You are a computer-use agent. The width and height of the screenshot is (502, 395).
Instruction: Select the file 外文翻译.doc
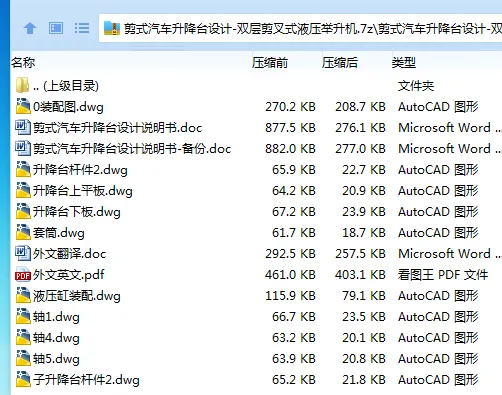pos(69,254)
